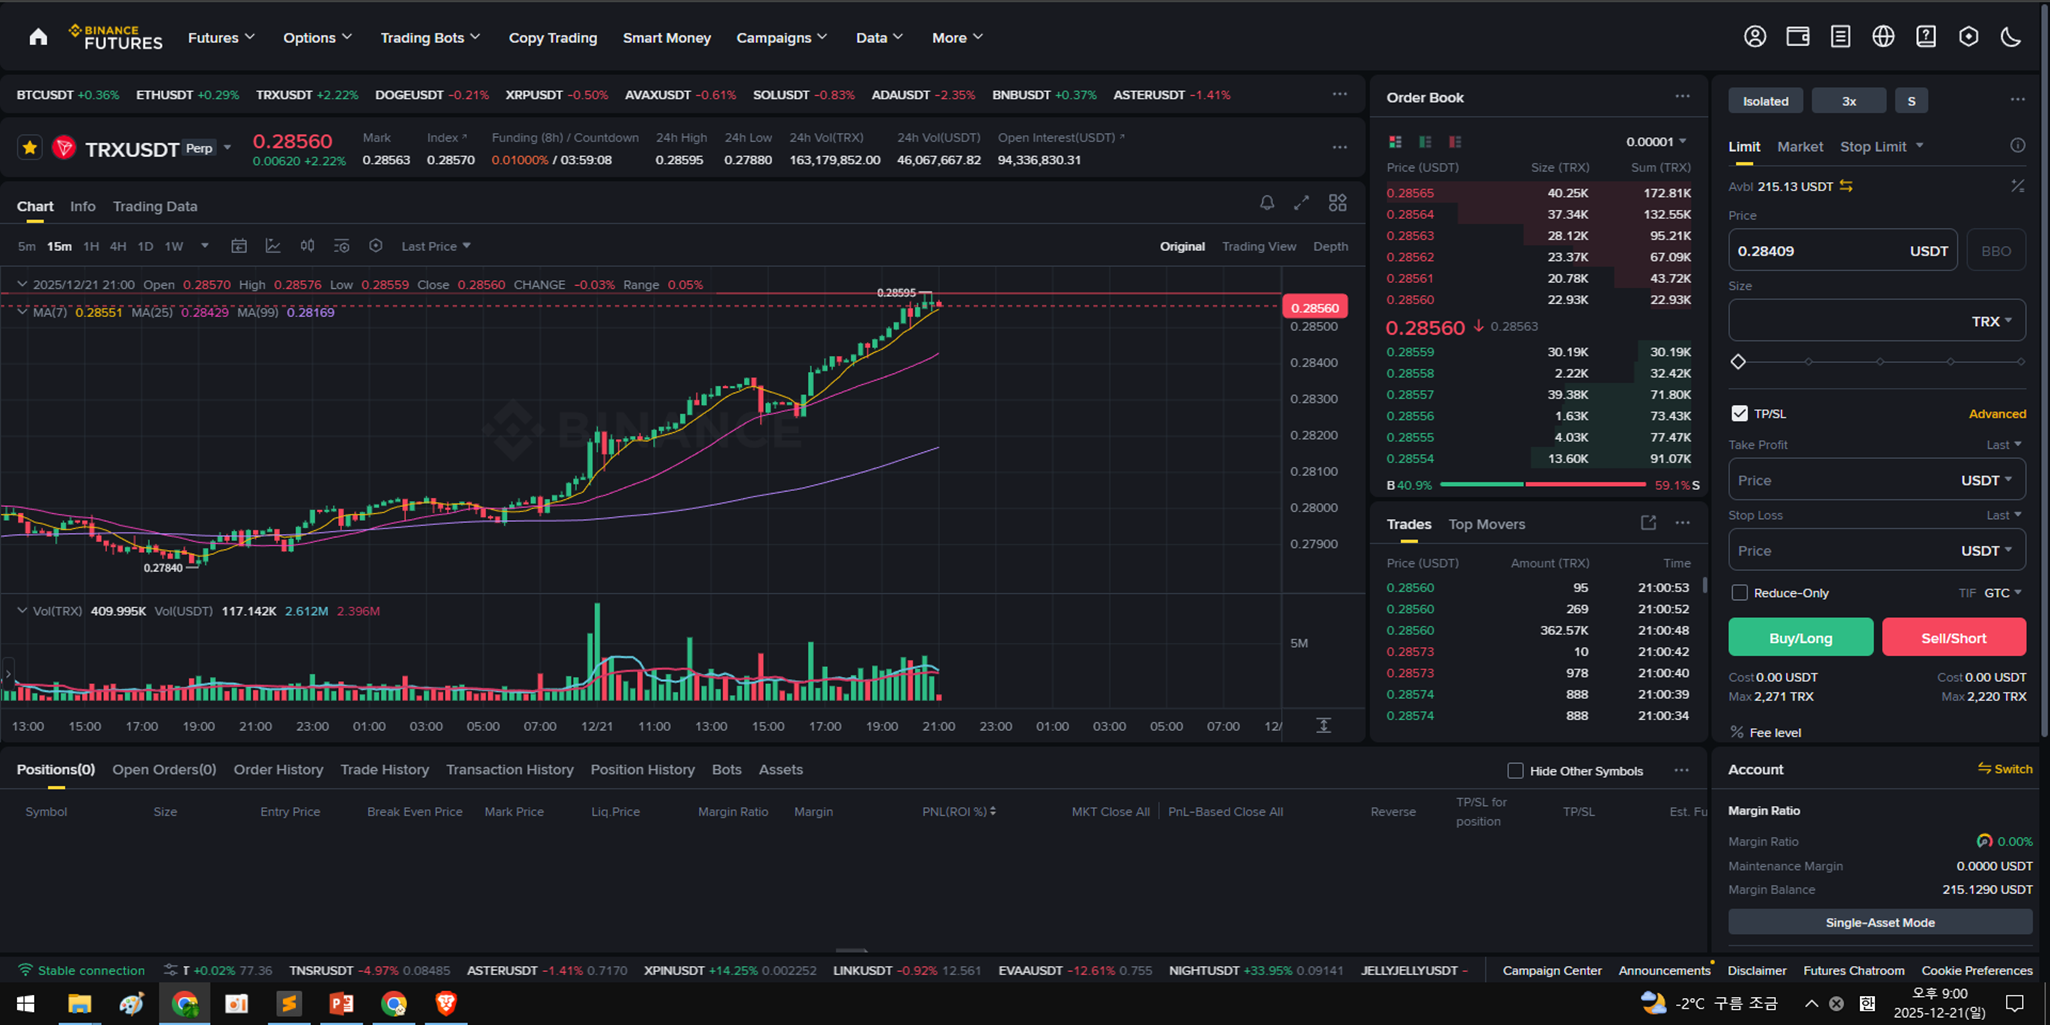Change order book precision 0.00001
This screenshot has width=2050, height=1025.
pyautogui.click(x=1656, y=141)
